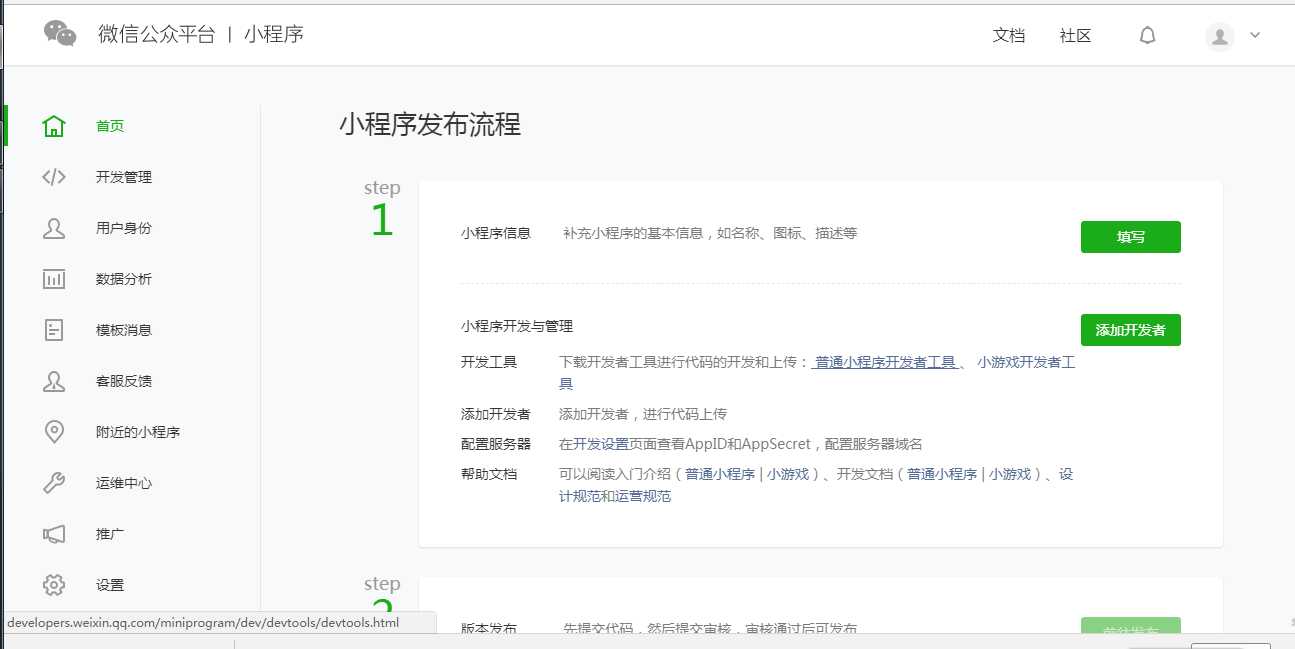Open 运维中心 menu item
The width and height of the screenshot is (1295, 649).
pos(124,483)
